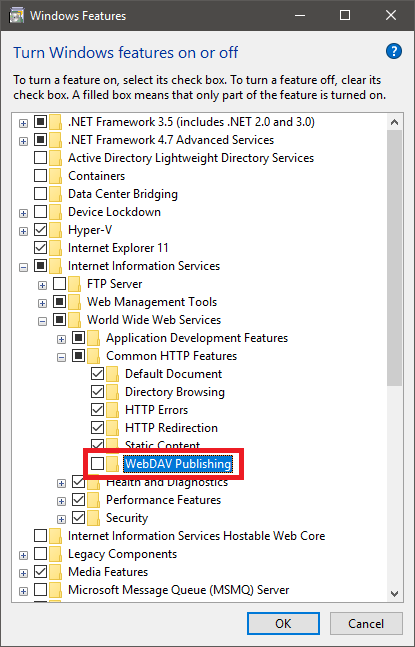Click the folder icon beside FTP Server

tap(74, 284)
